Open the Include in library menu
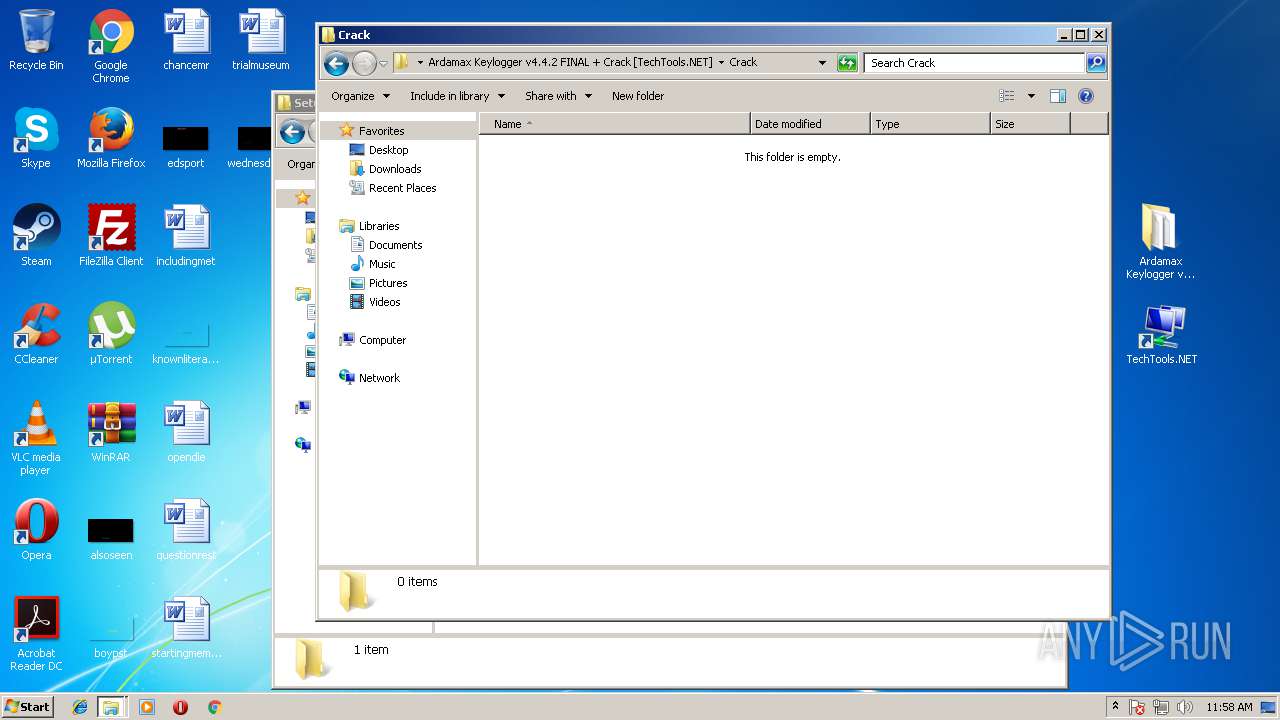 coord(457,96)
